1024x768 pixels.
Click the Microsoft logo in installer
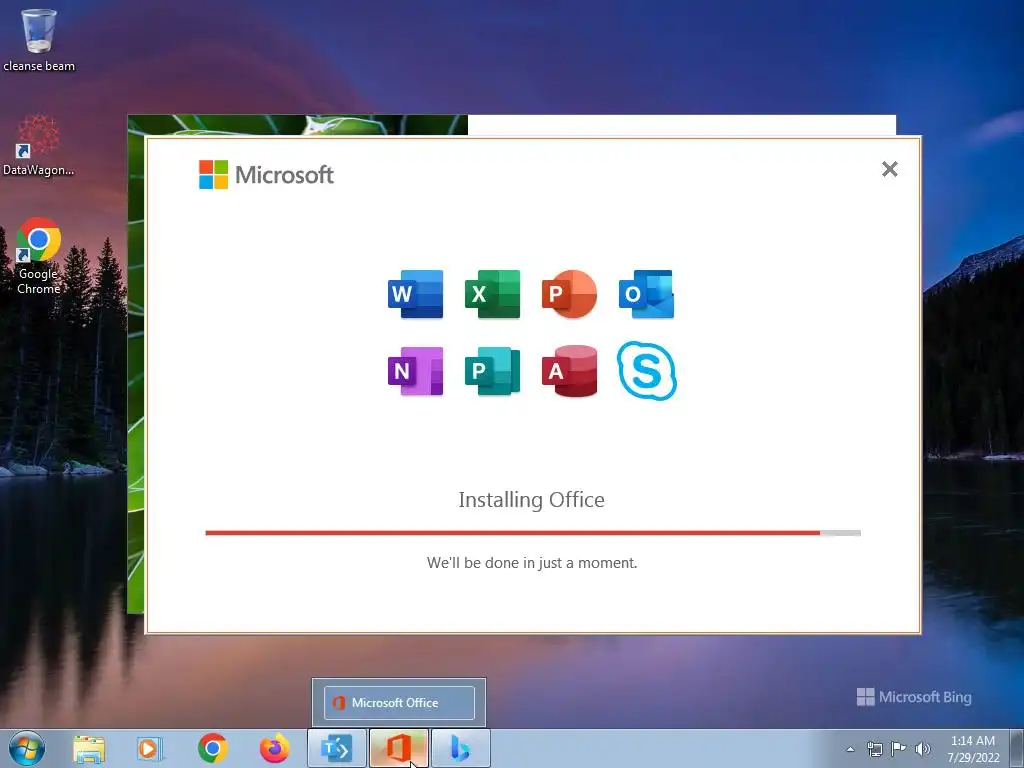click(x=266, y=174)
